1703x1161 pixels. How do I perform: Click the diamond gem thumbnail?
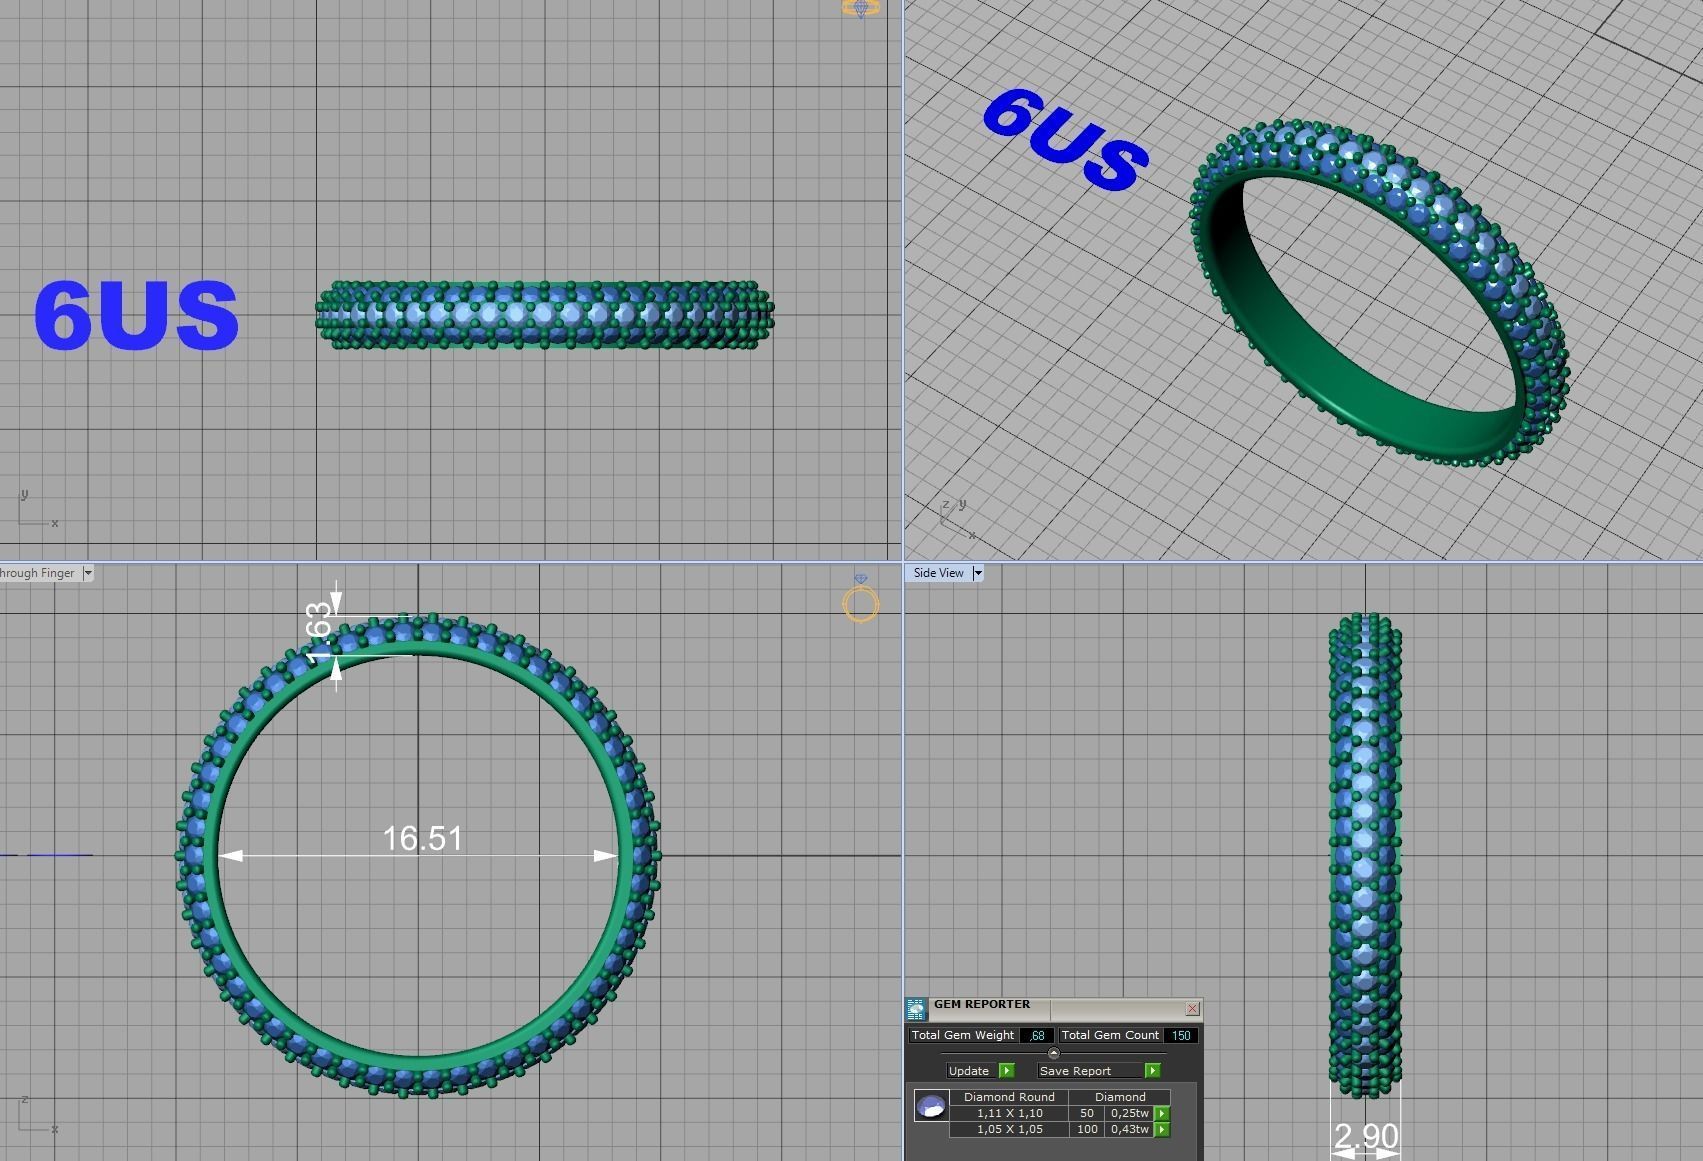(931, 1106)
